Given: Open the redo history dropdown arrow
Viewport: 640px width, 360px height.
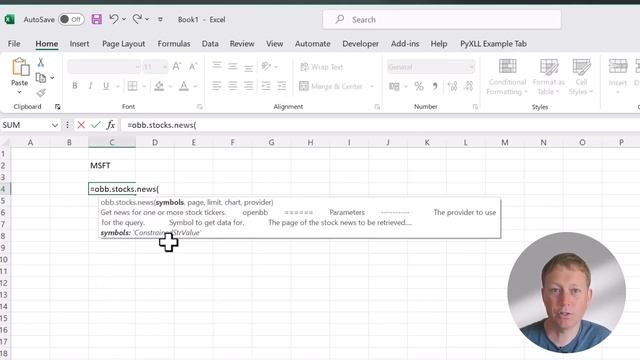Looking at the screenshot, I should point(147,19).
